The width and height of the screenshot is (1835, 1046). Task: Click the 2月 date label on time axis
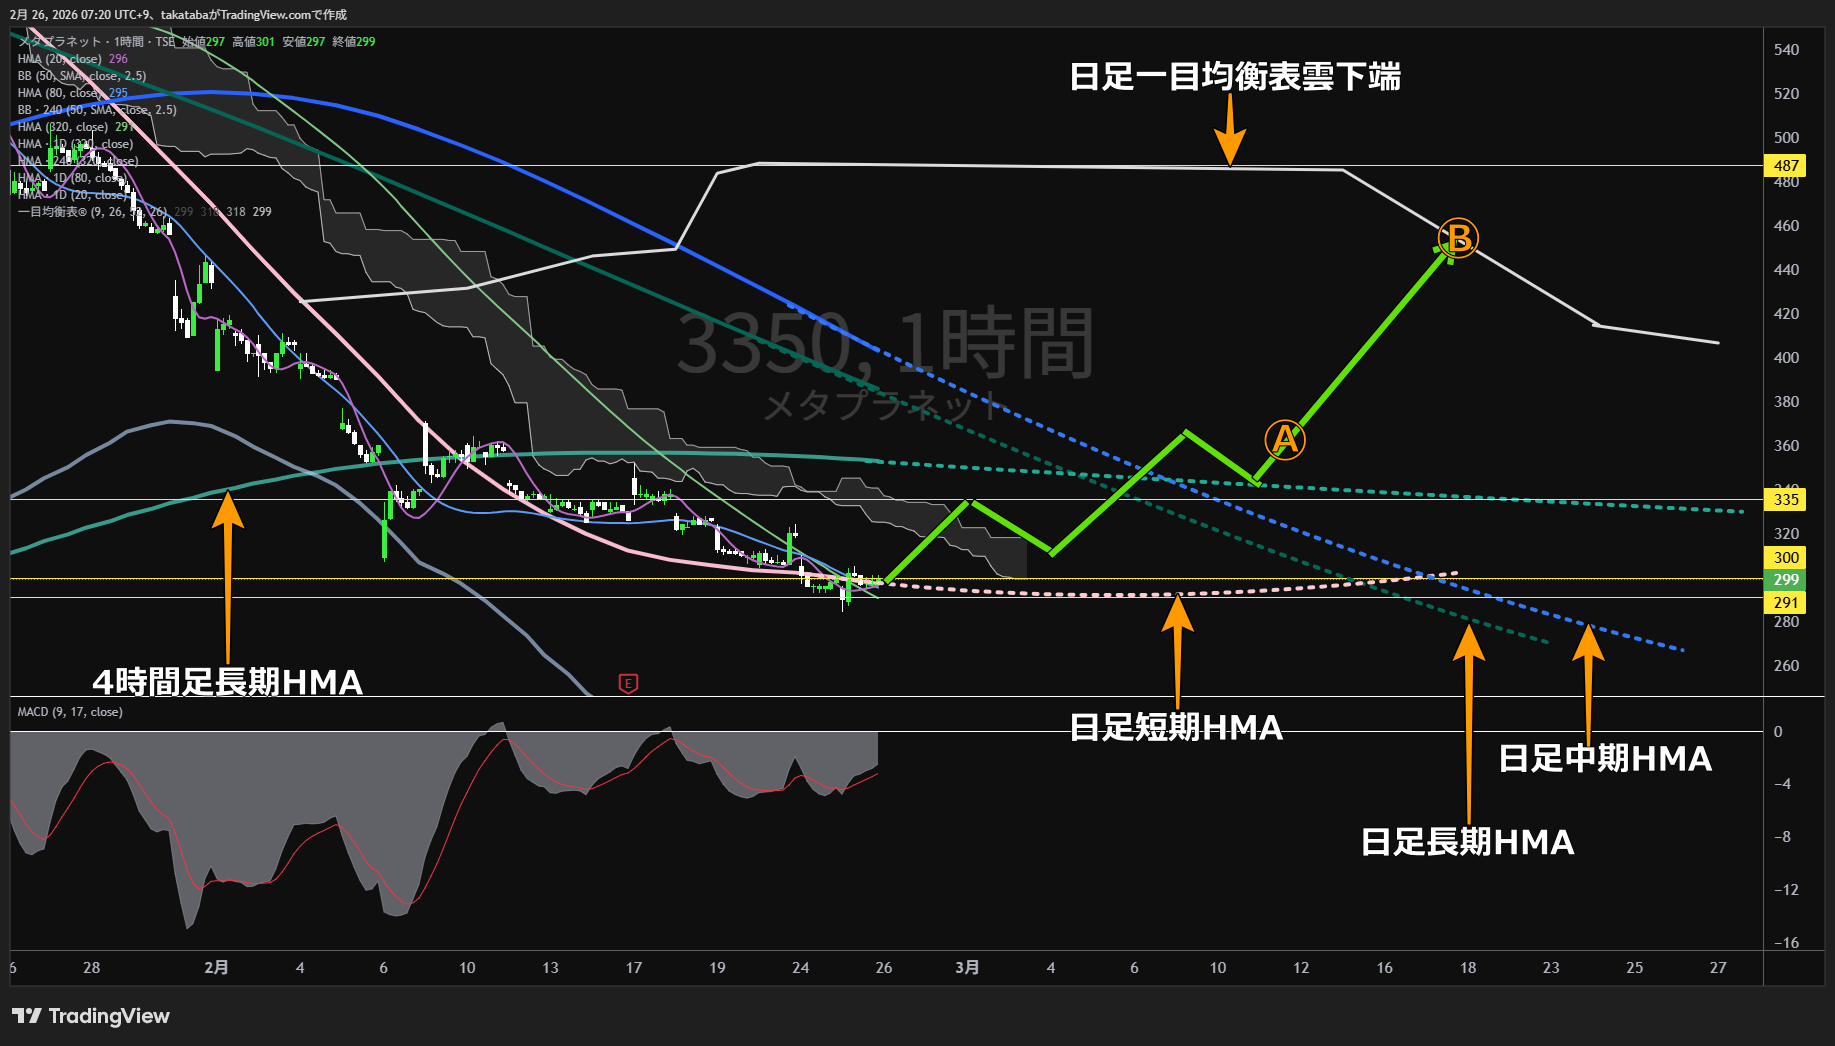coord(216,968)
